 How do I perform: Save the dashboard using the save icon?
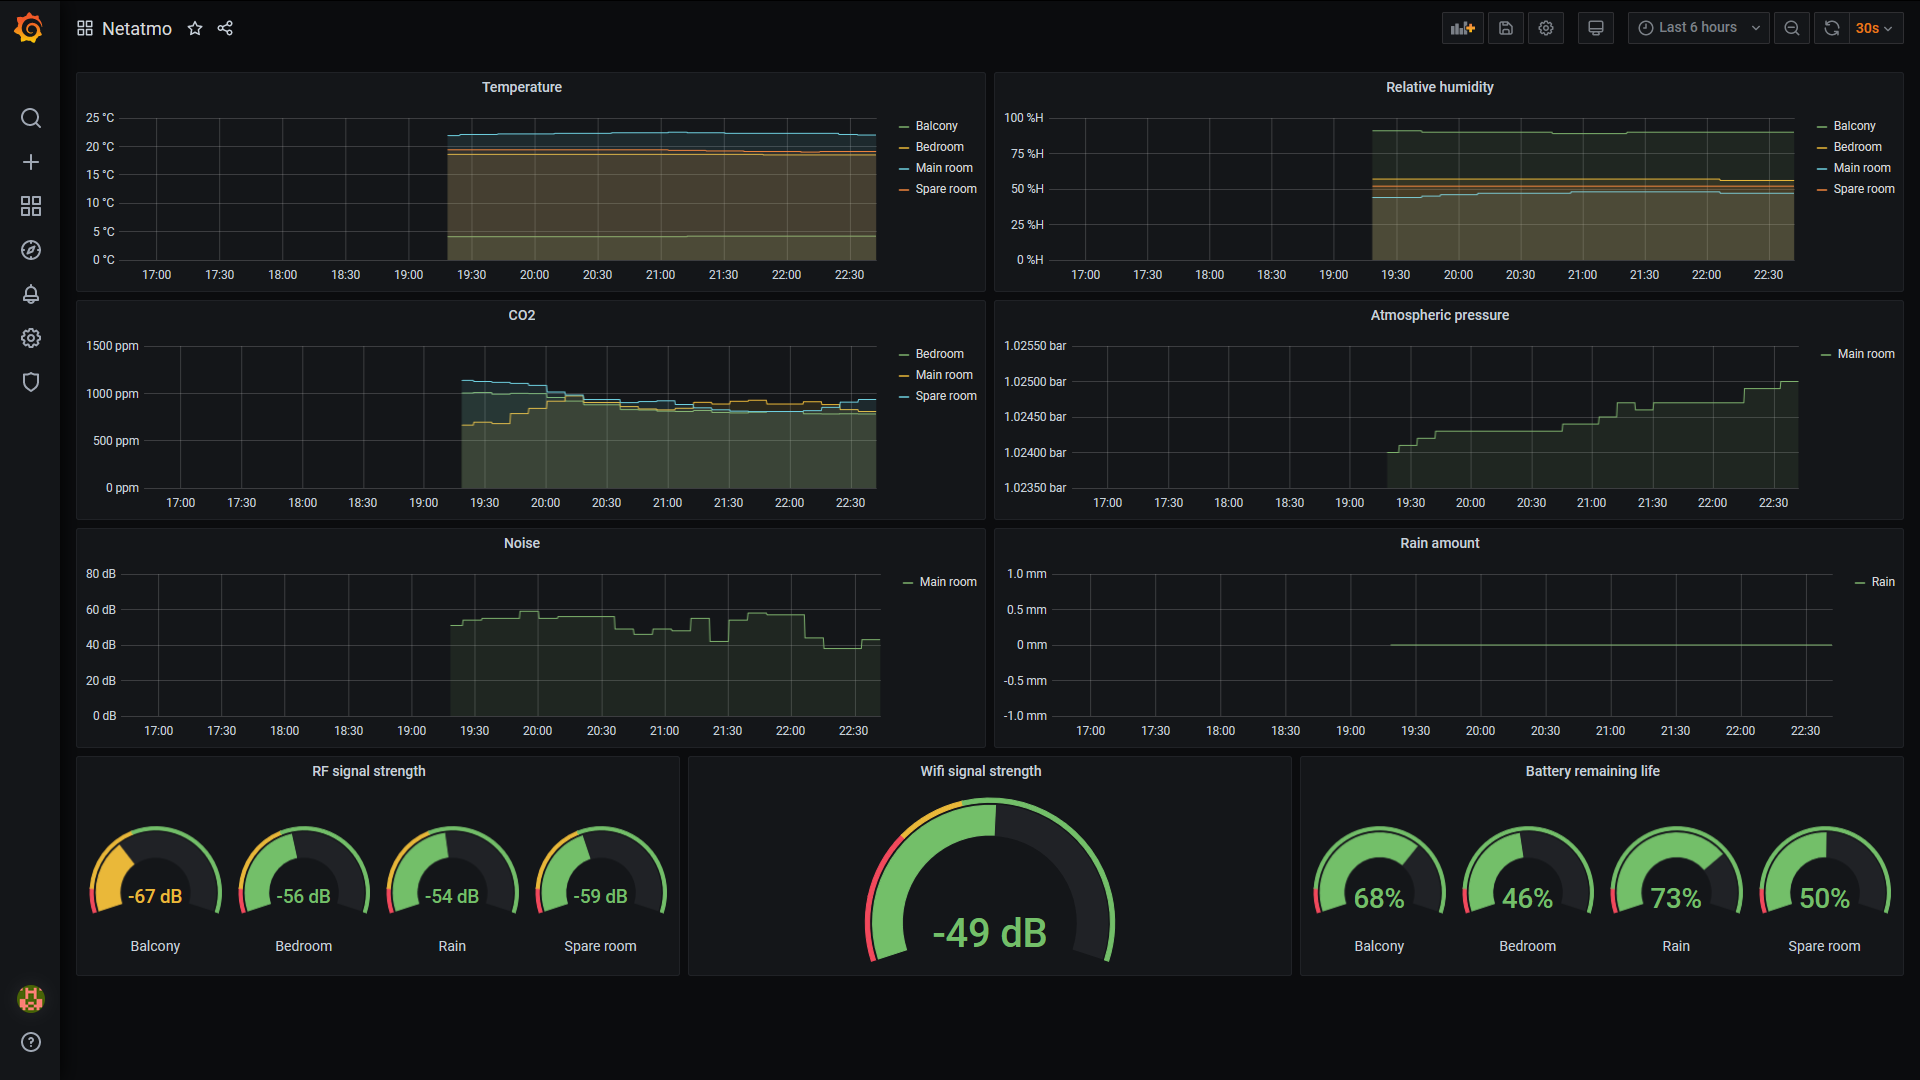click(x=1505, y=28)
